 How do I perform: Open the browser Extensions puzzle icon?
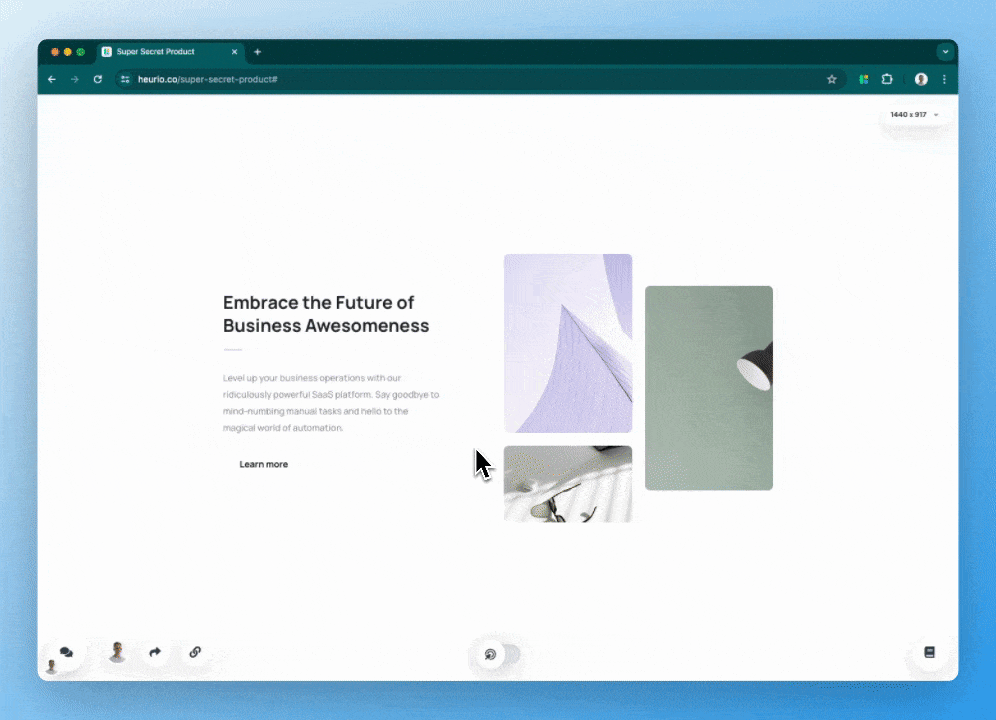[x=887, y=79]
